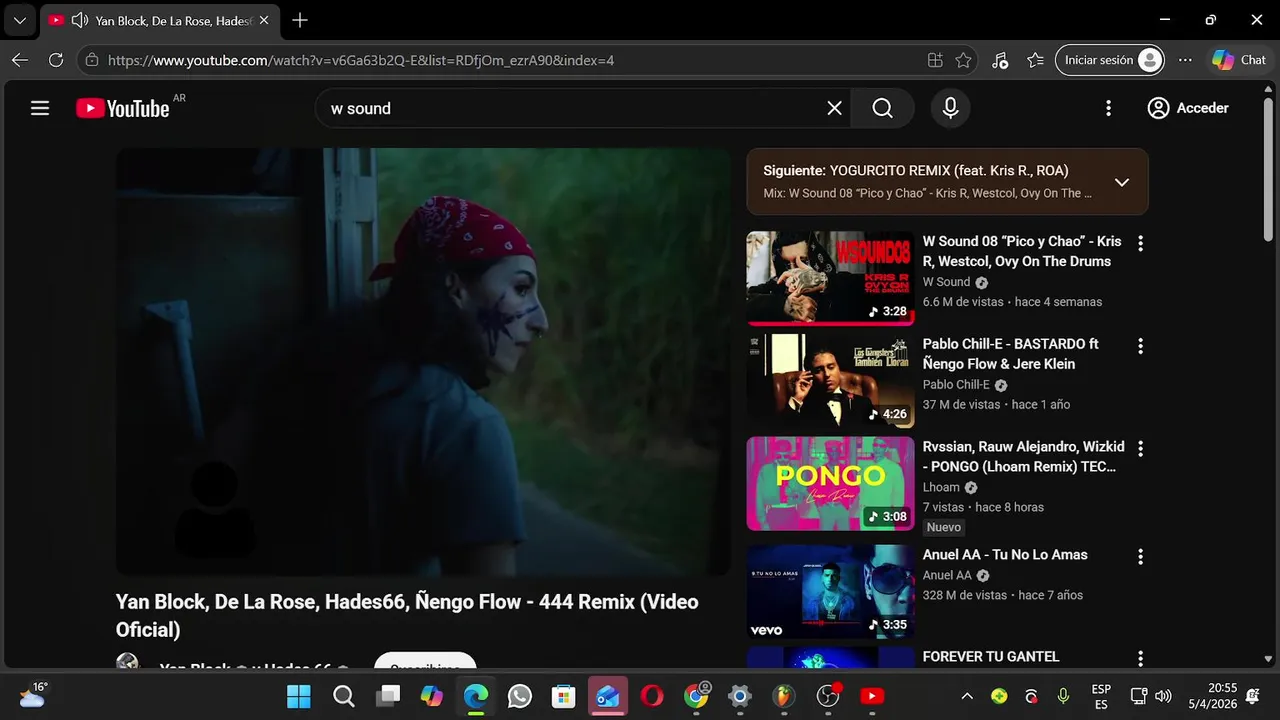Open the weather widget showing 16°
This screenshot has width=1280, height=720.
click(x=33, y=694)
